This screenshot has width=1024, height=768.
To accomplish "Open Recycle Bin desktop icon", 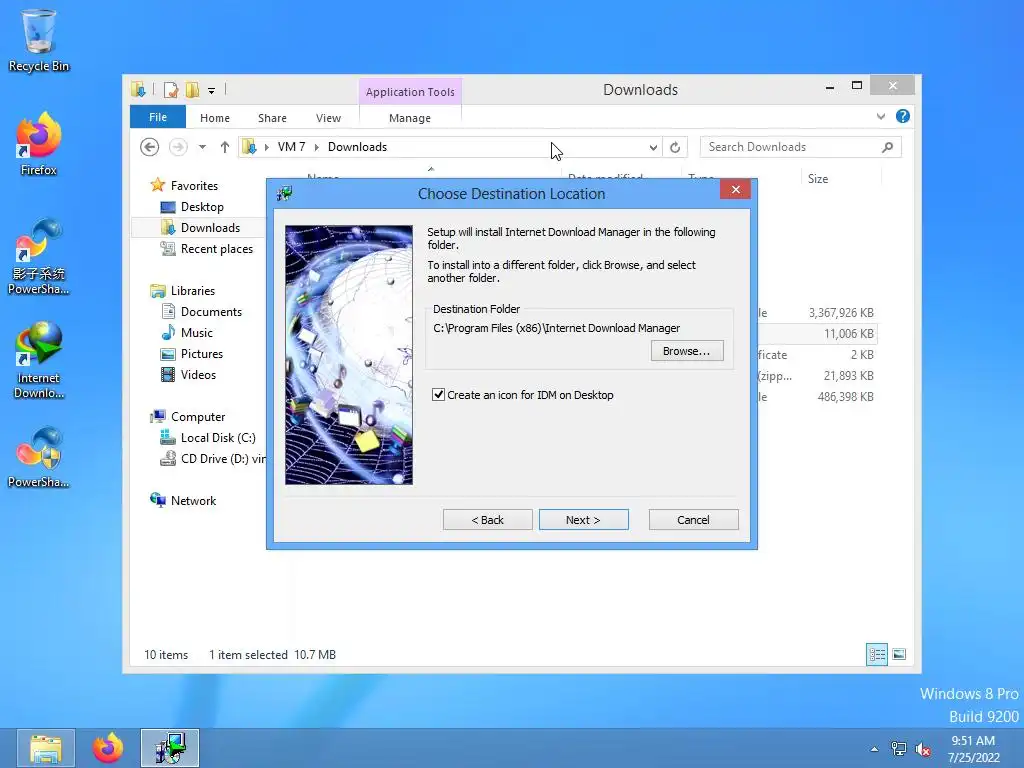I will coord(39,40).
